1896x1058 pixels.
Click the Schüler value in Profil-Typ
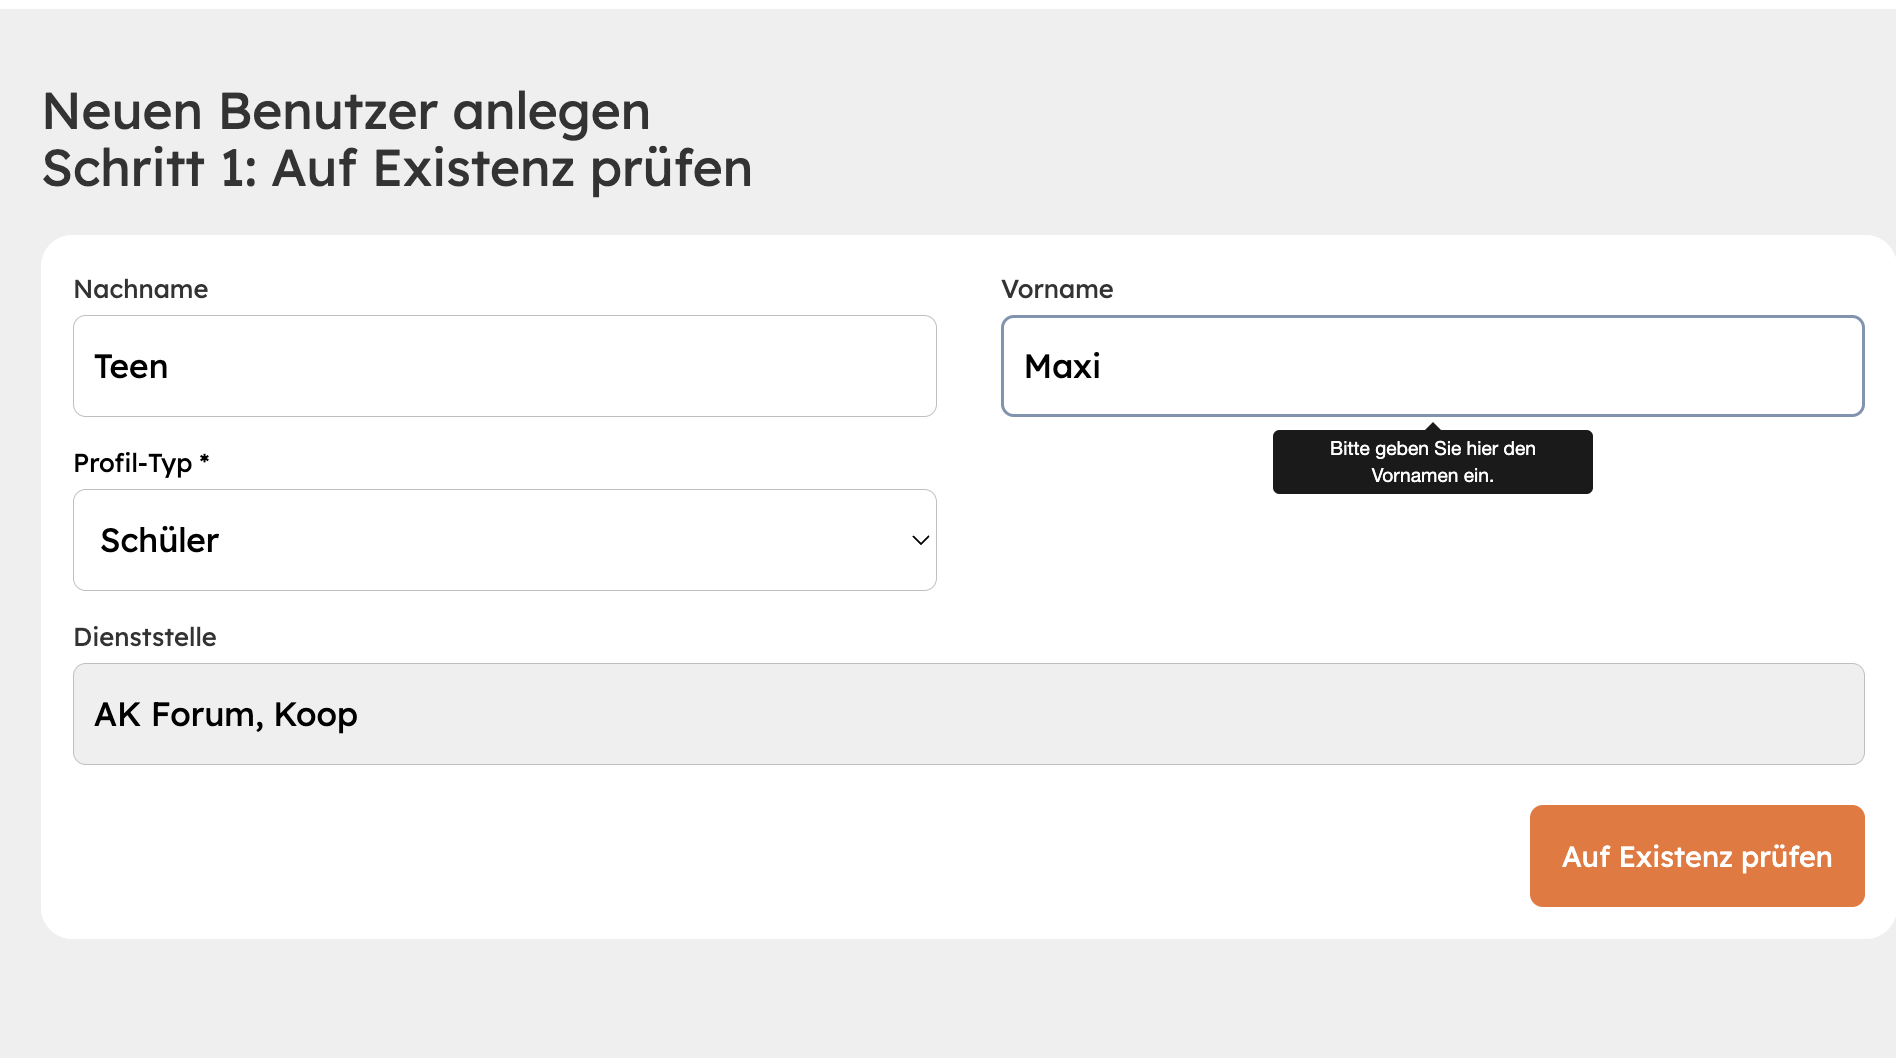[159, 540]
